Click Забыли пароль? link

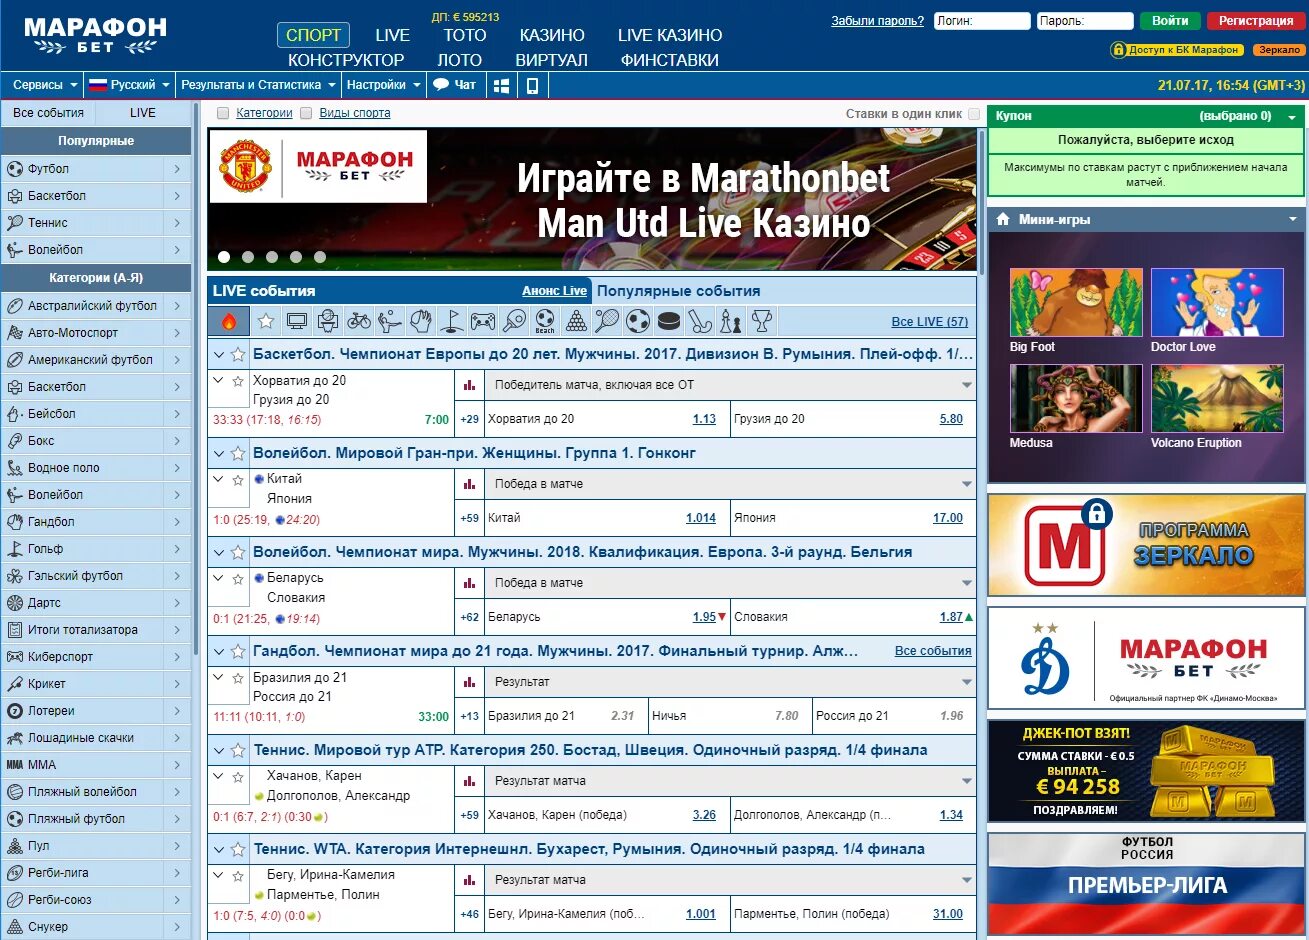877,21
